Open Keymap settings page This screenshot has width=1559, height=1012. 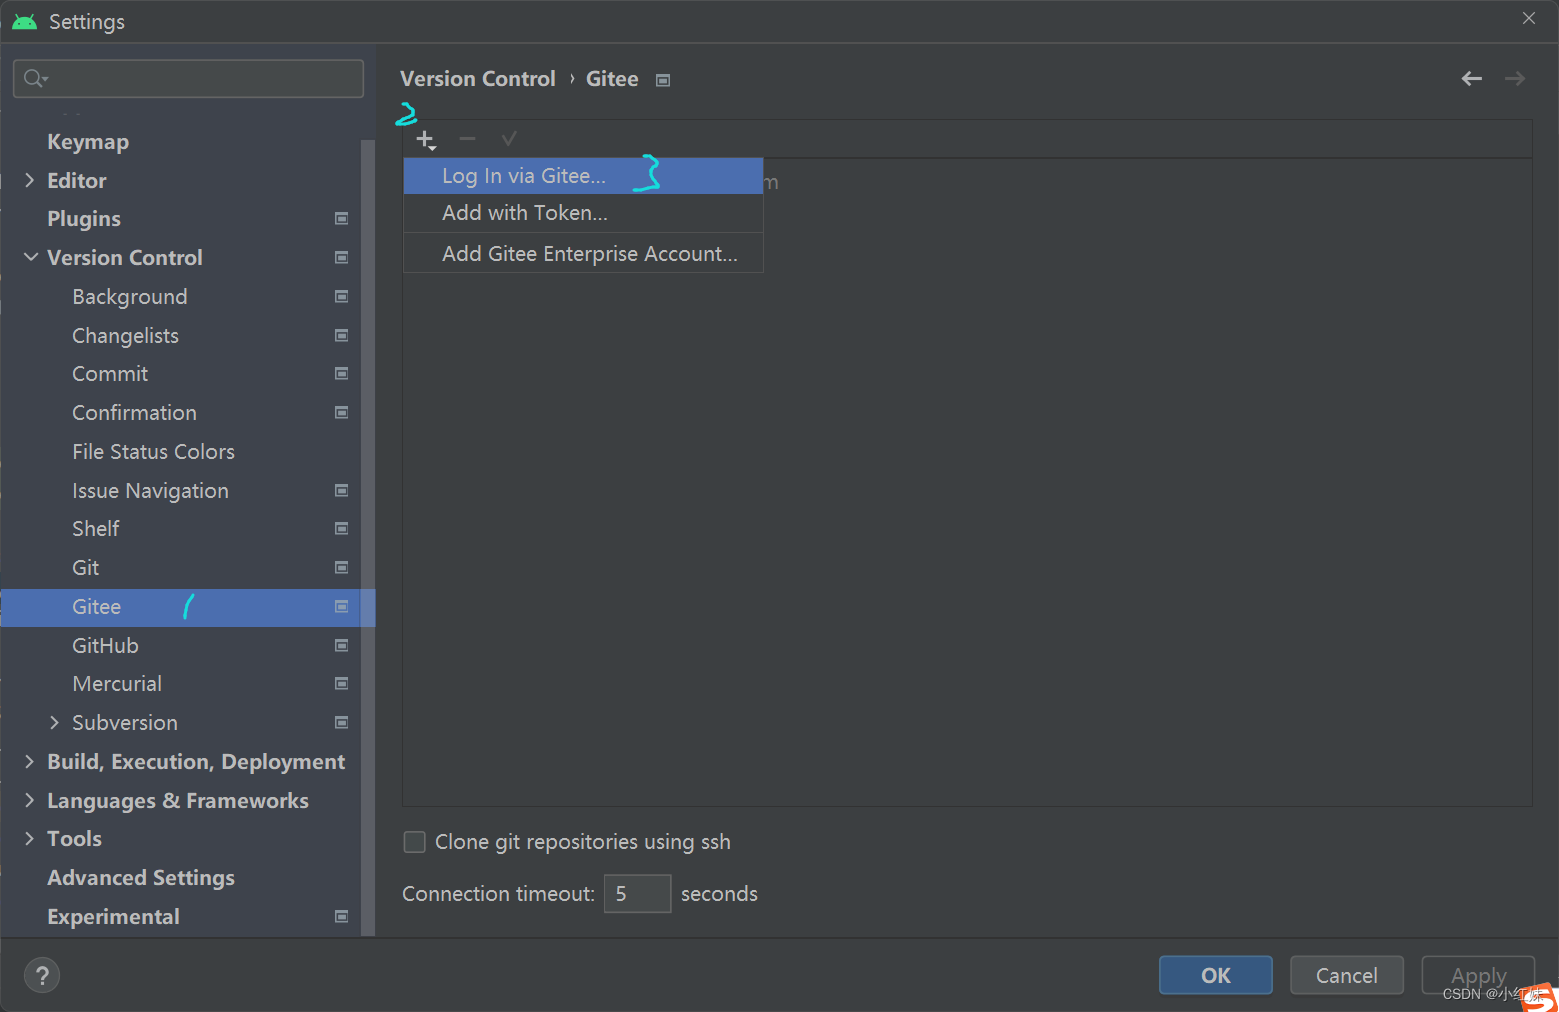tap(88, 142)
